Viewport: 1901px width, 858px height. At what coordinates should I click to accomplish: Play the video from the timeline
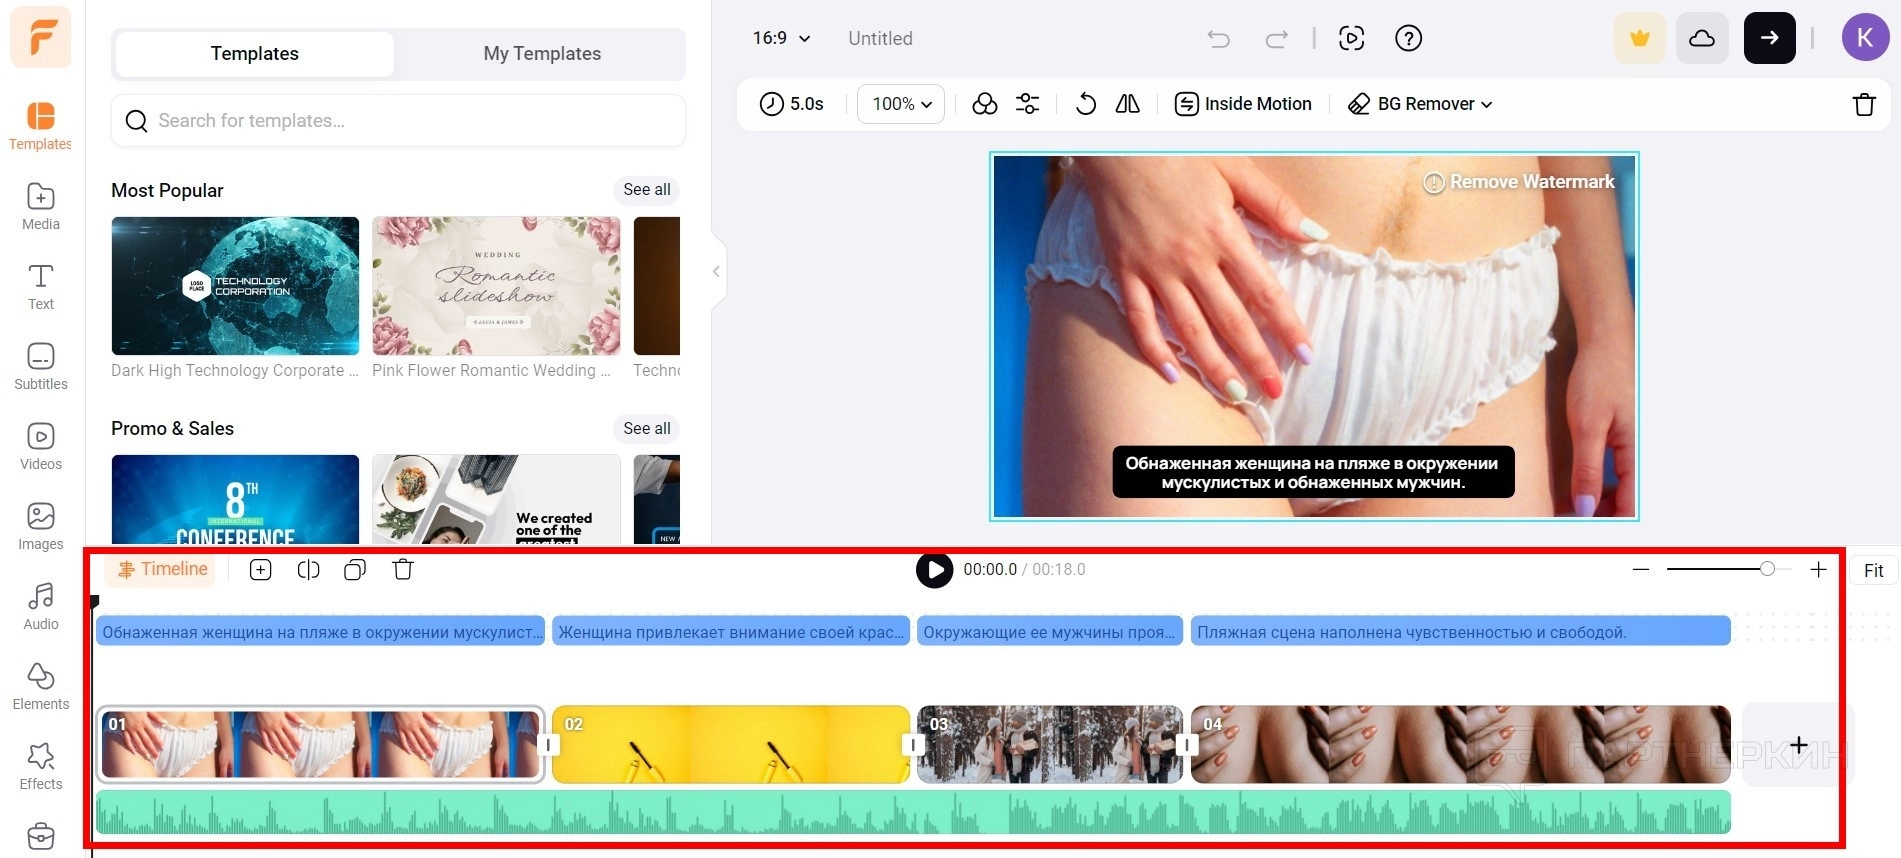(x=934, y=570)
